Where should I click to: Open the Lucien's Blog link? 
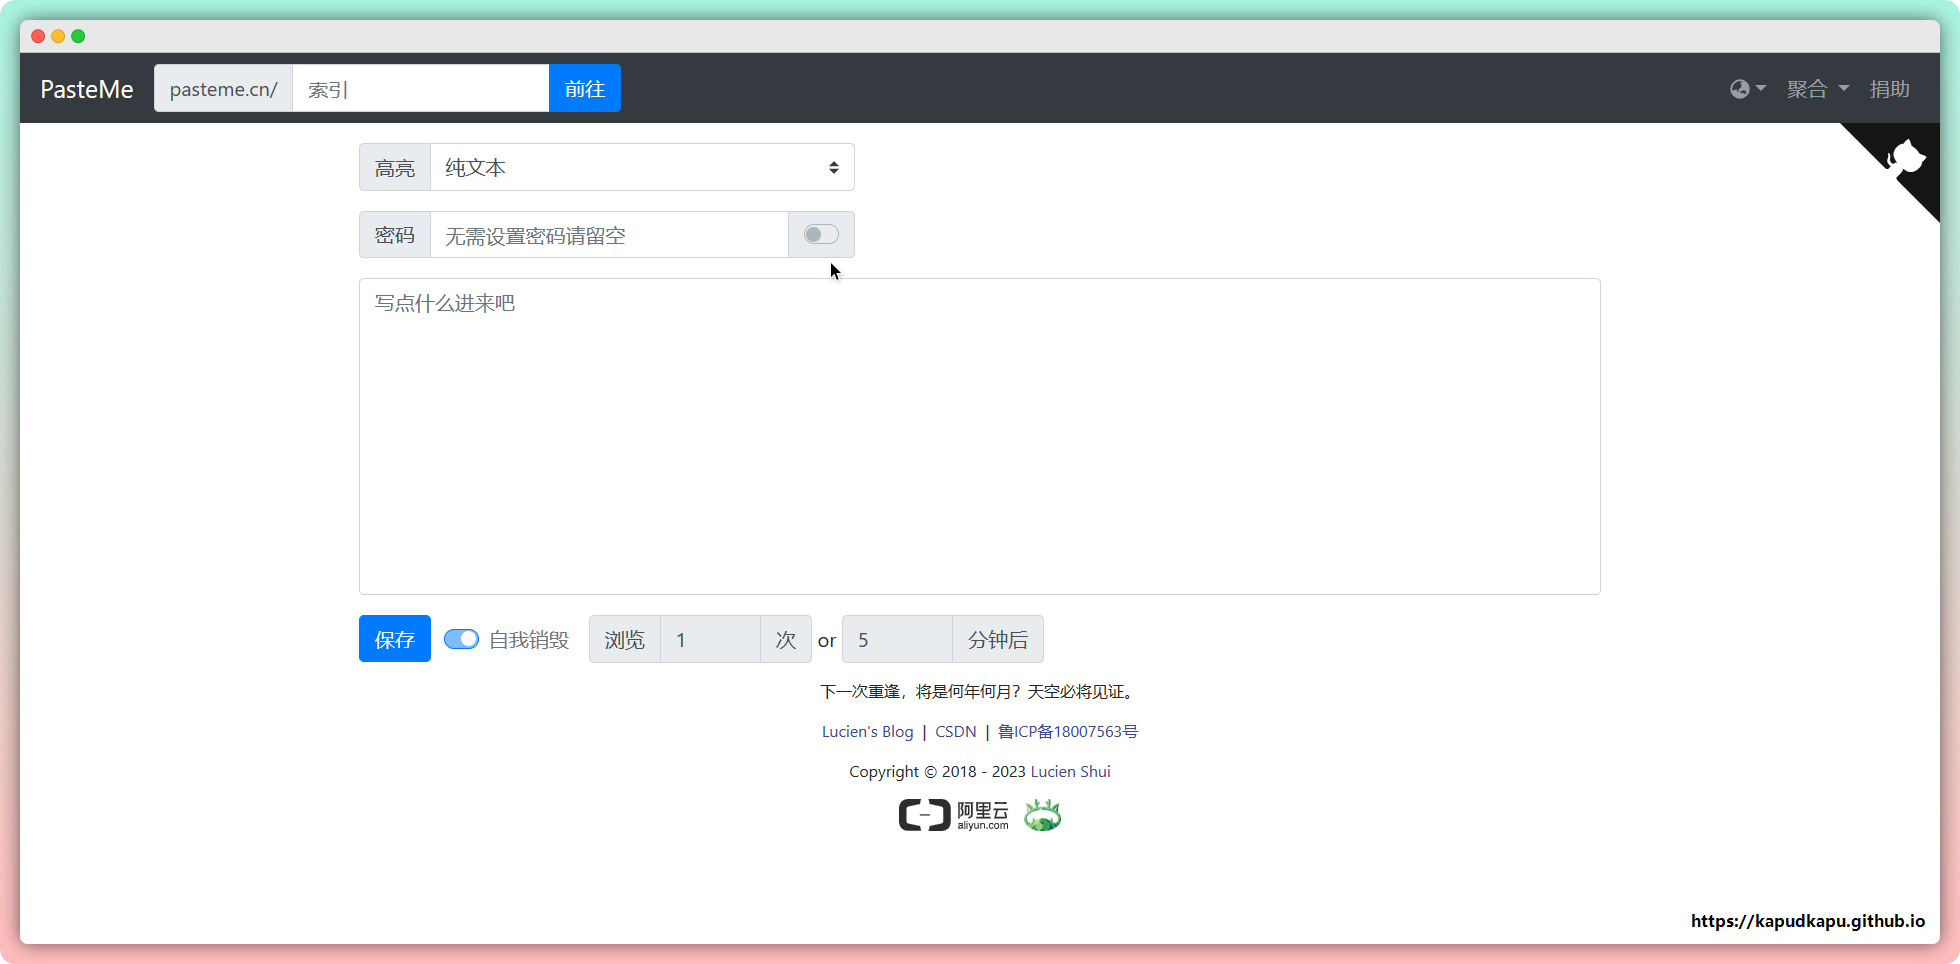[867, 732]
